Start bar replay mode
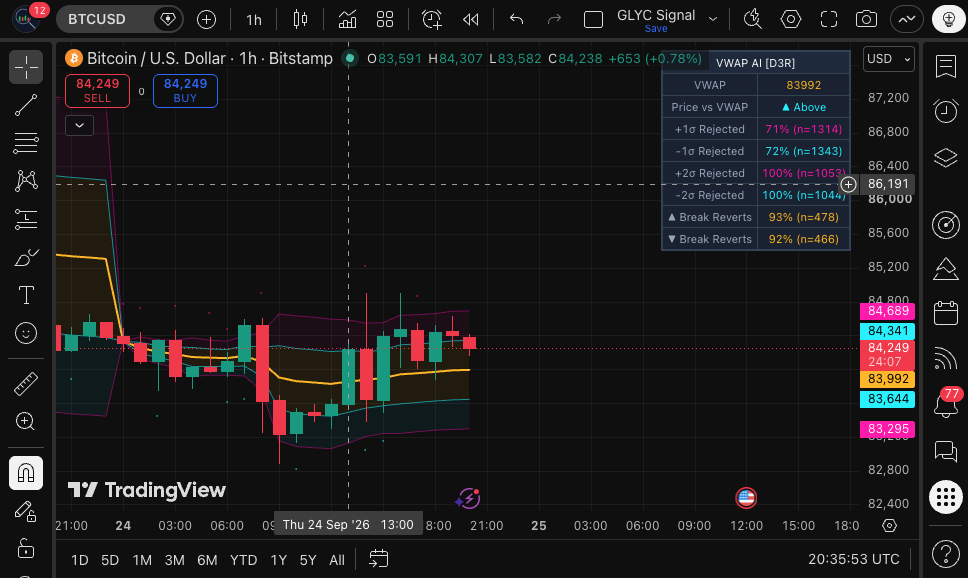The height and width of the screenshot is (578, 968). [470, 19]
